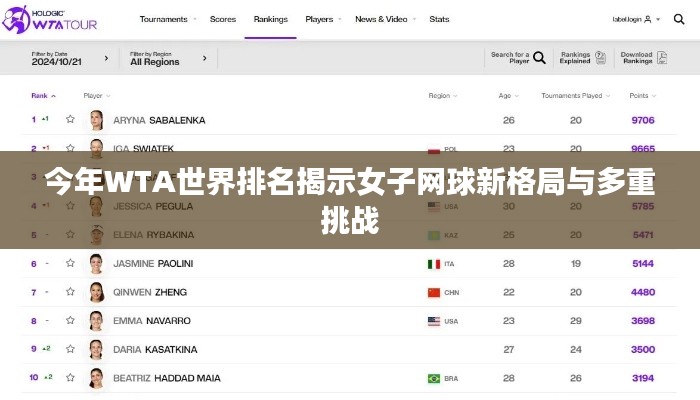Open Emma Navarro player link

click(152, 321)
